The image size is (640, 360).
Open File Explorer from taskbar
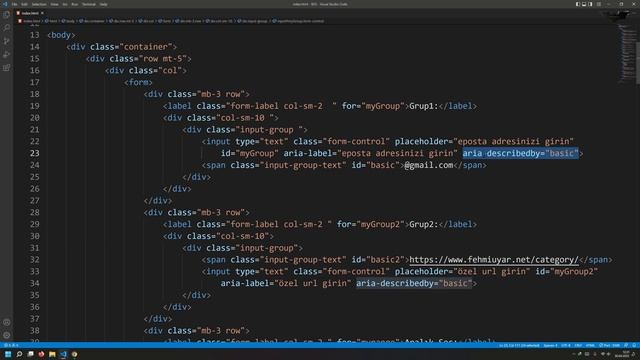52,354
